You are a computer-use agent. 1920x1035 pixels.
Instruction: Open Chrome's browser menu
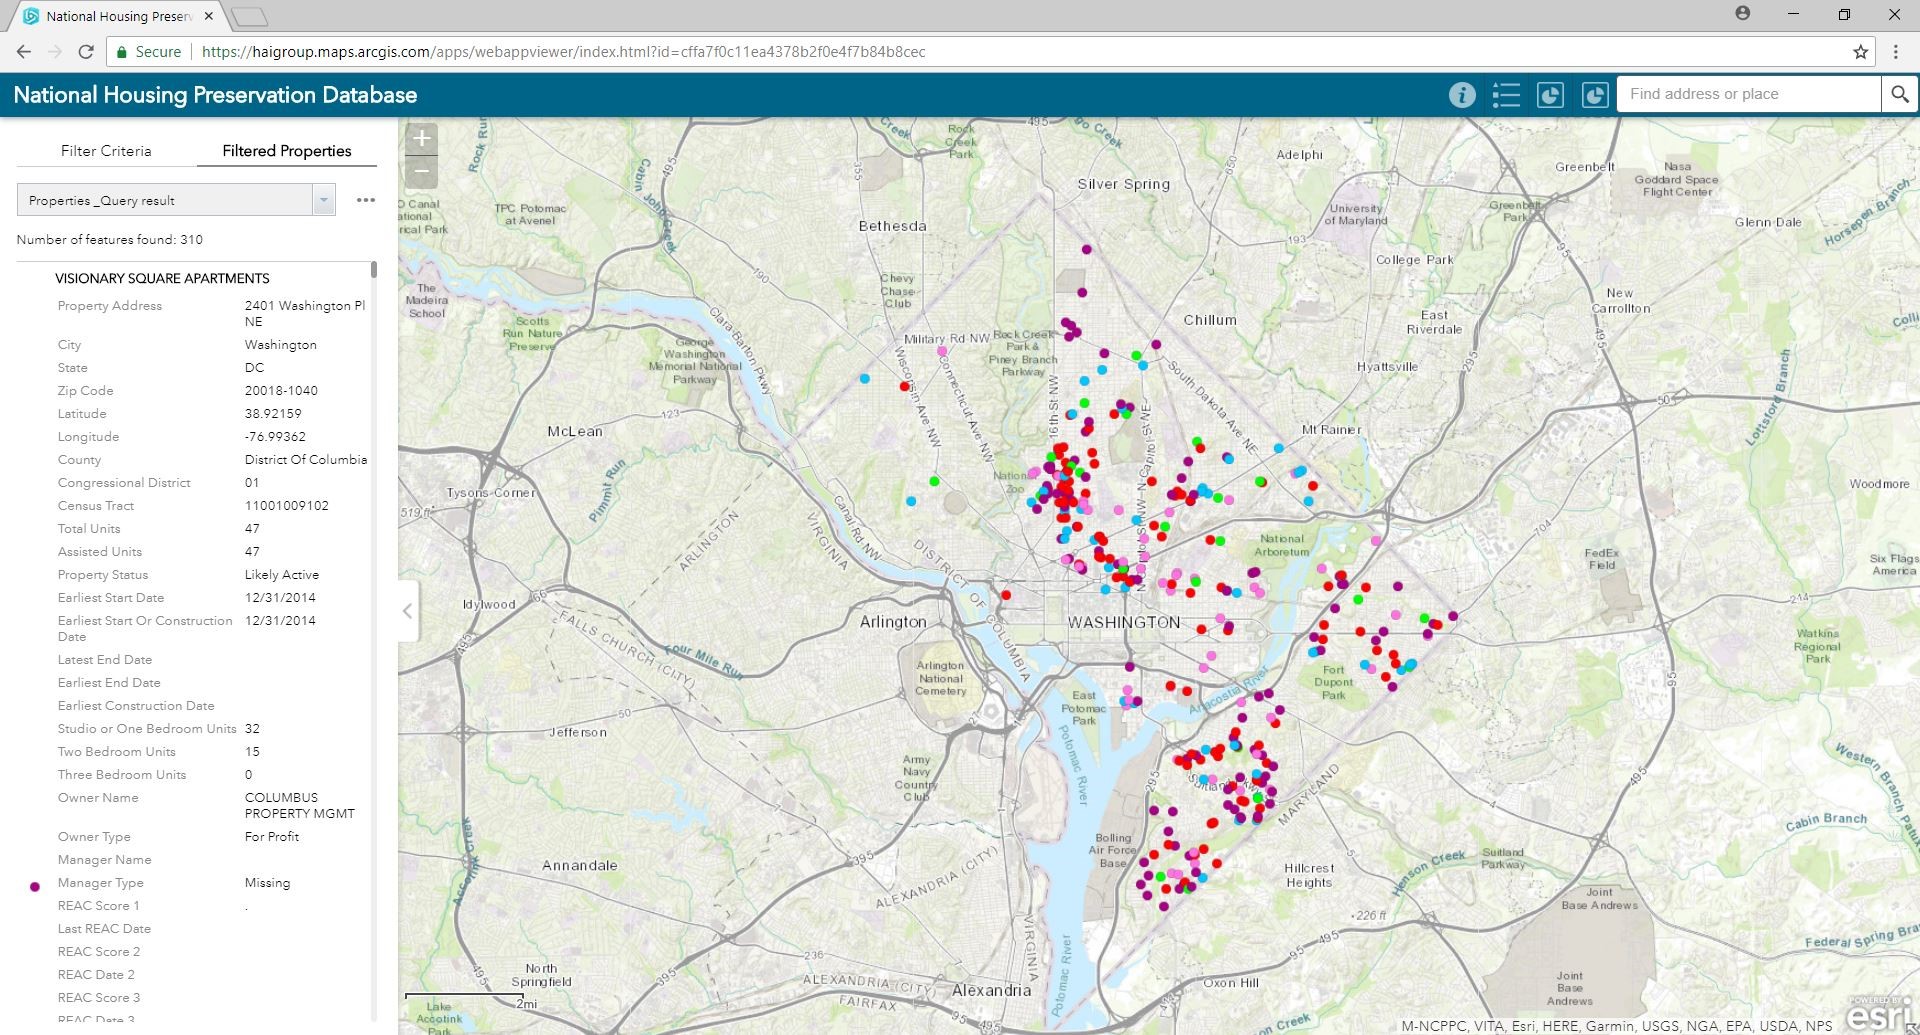1897,51
